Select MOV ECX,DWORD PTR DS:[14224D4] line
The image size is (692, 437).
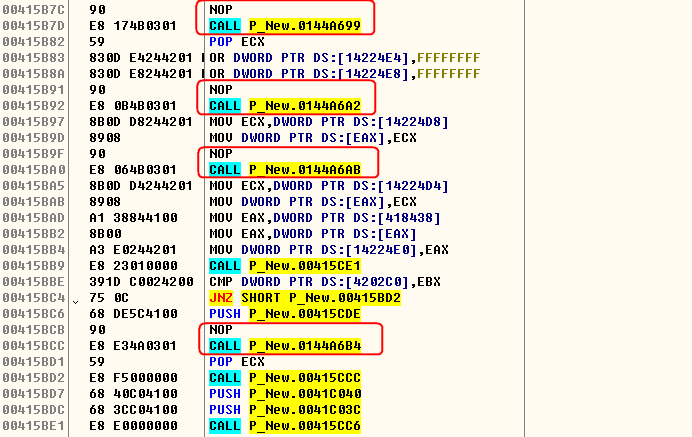click(329, 186)
